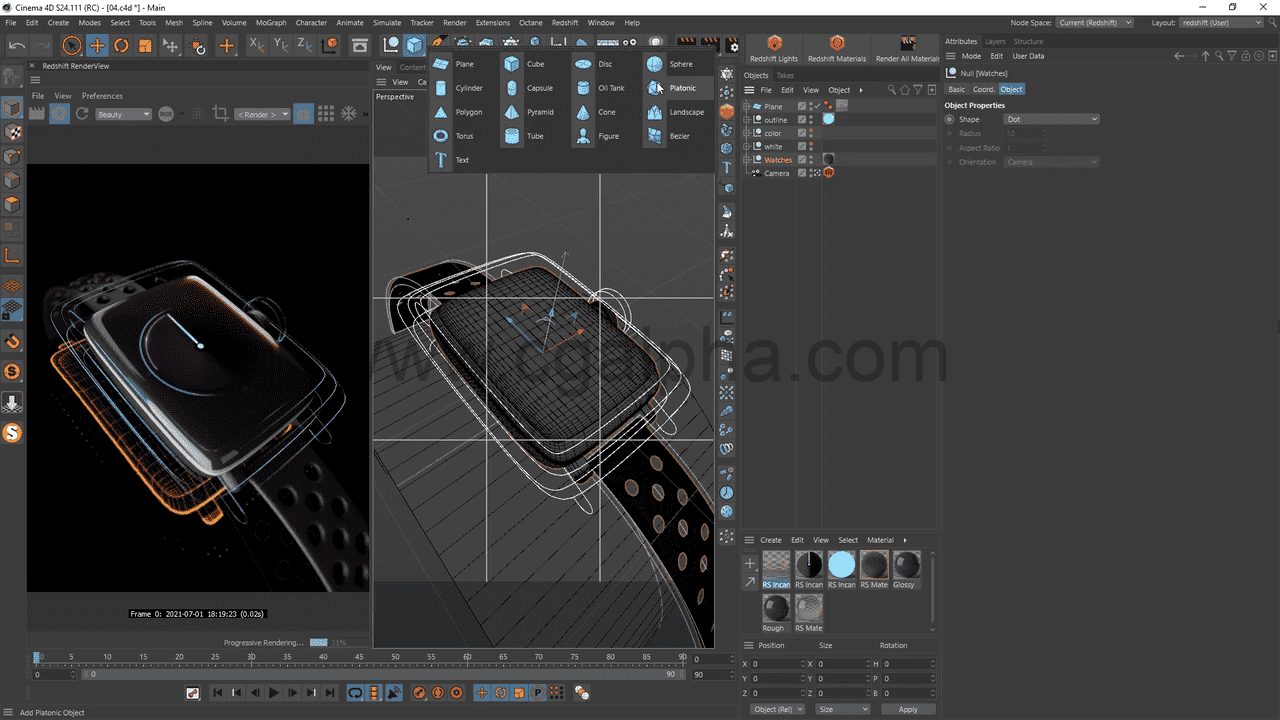Open the Node Space dropdown
This screenshot has width=1280, height=720.
[x=1095, y=22]
